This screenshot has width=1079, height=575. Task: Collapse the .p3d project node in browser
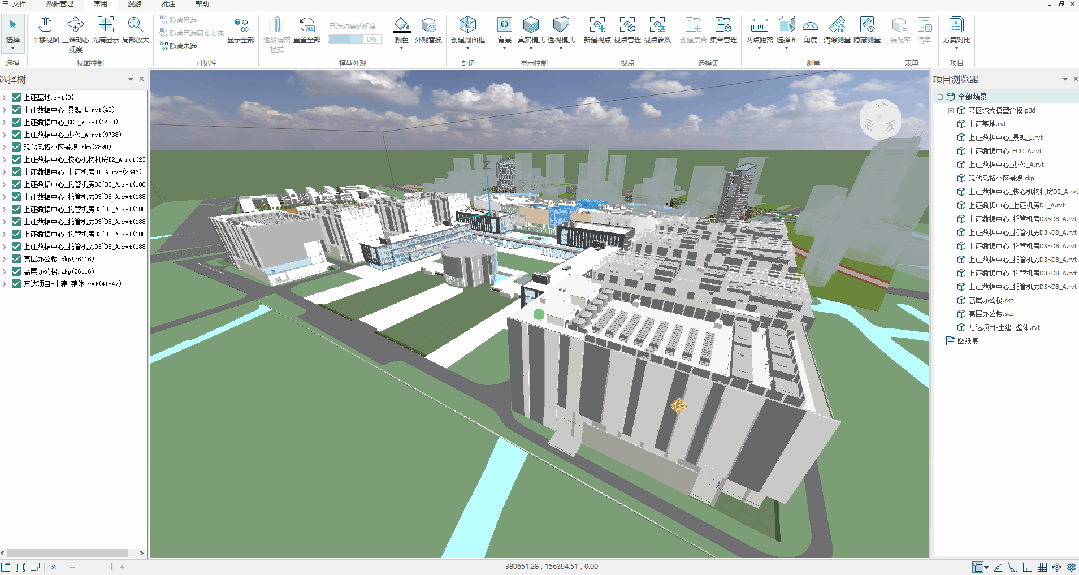pyautogui.click(x=950, y=110)
